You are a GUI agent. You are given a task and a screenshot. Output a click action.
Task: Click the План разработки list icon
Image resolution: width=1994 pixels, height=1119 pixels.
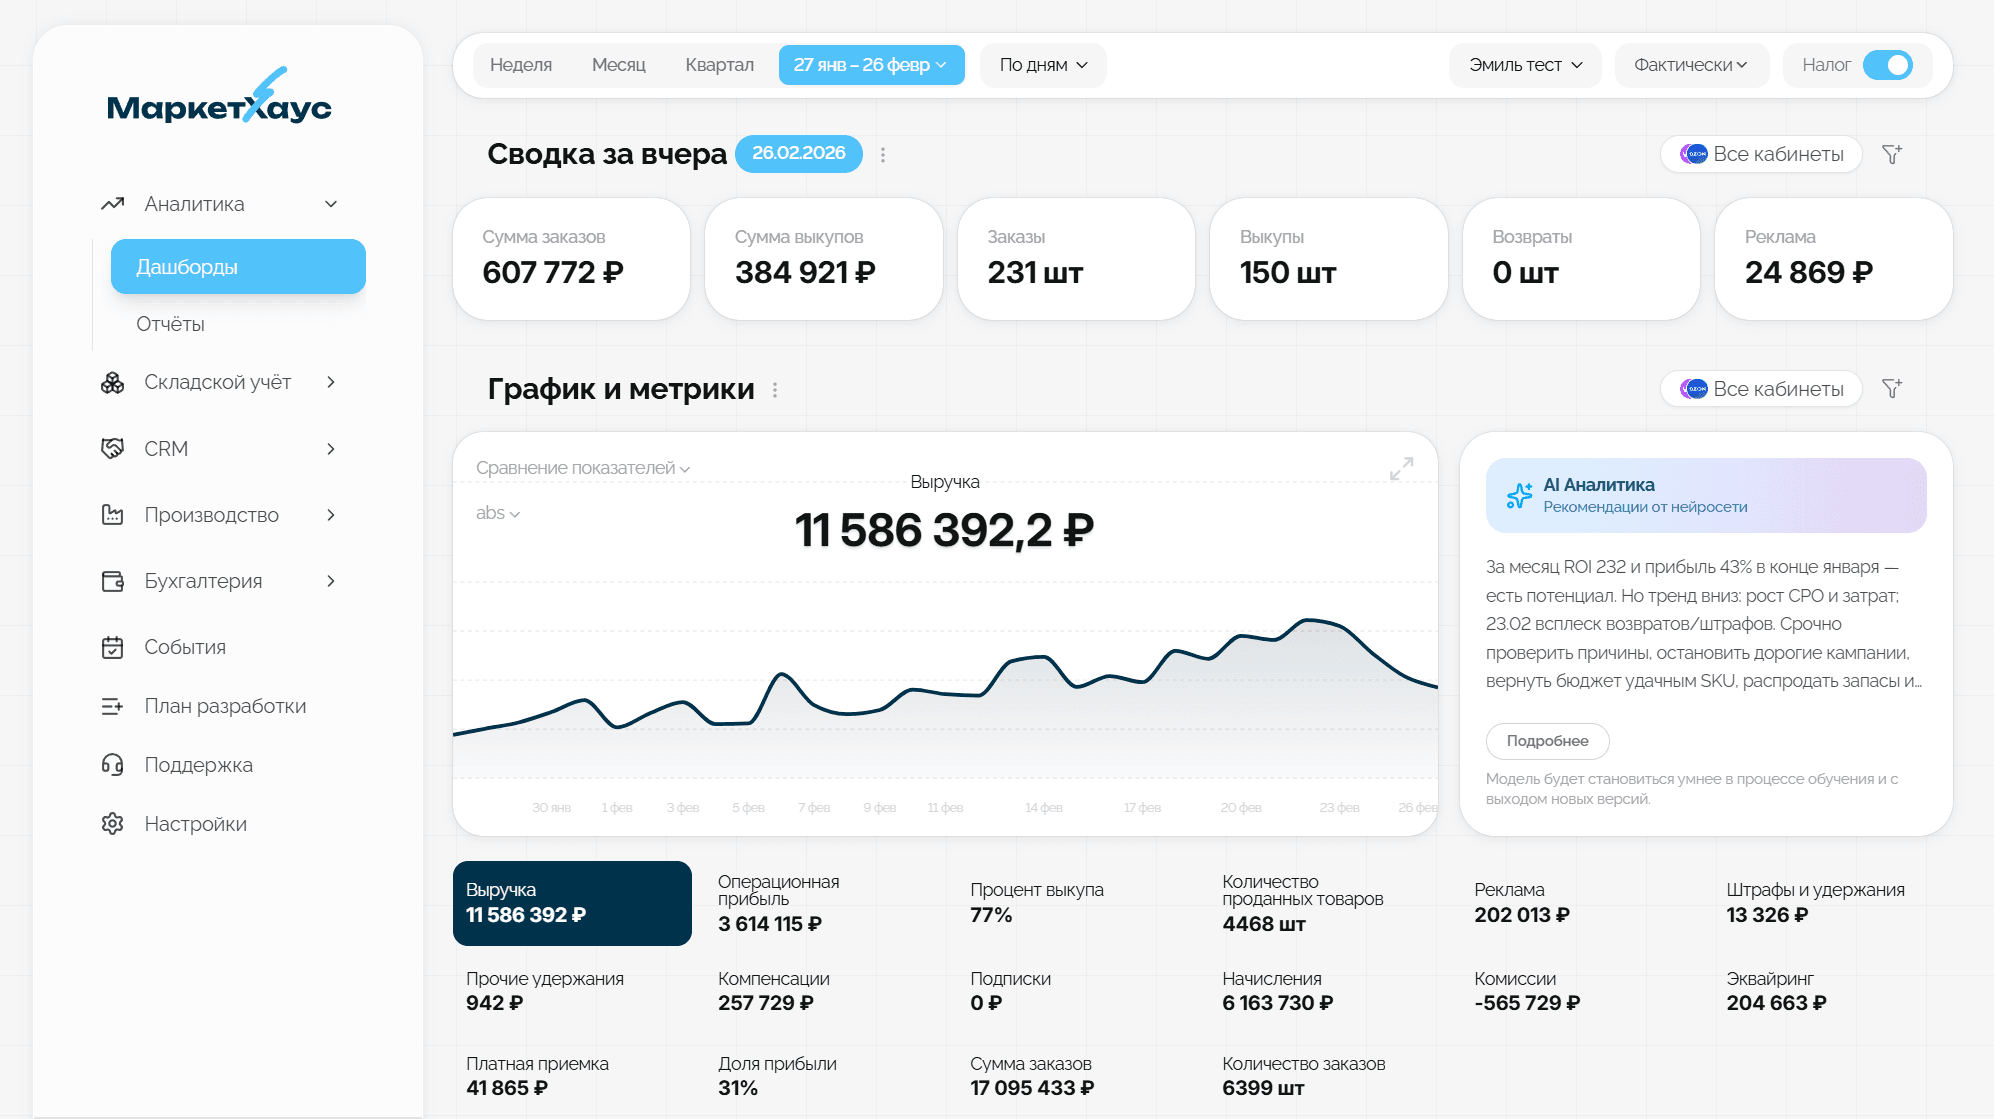pos(112,706)
